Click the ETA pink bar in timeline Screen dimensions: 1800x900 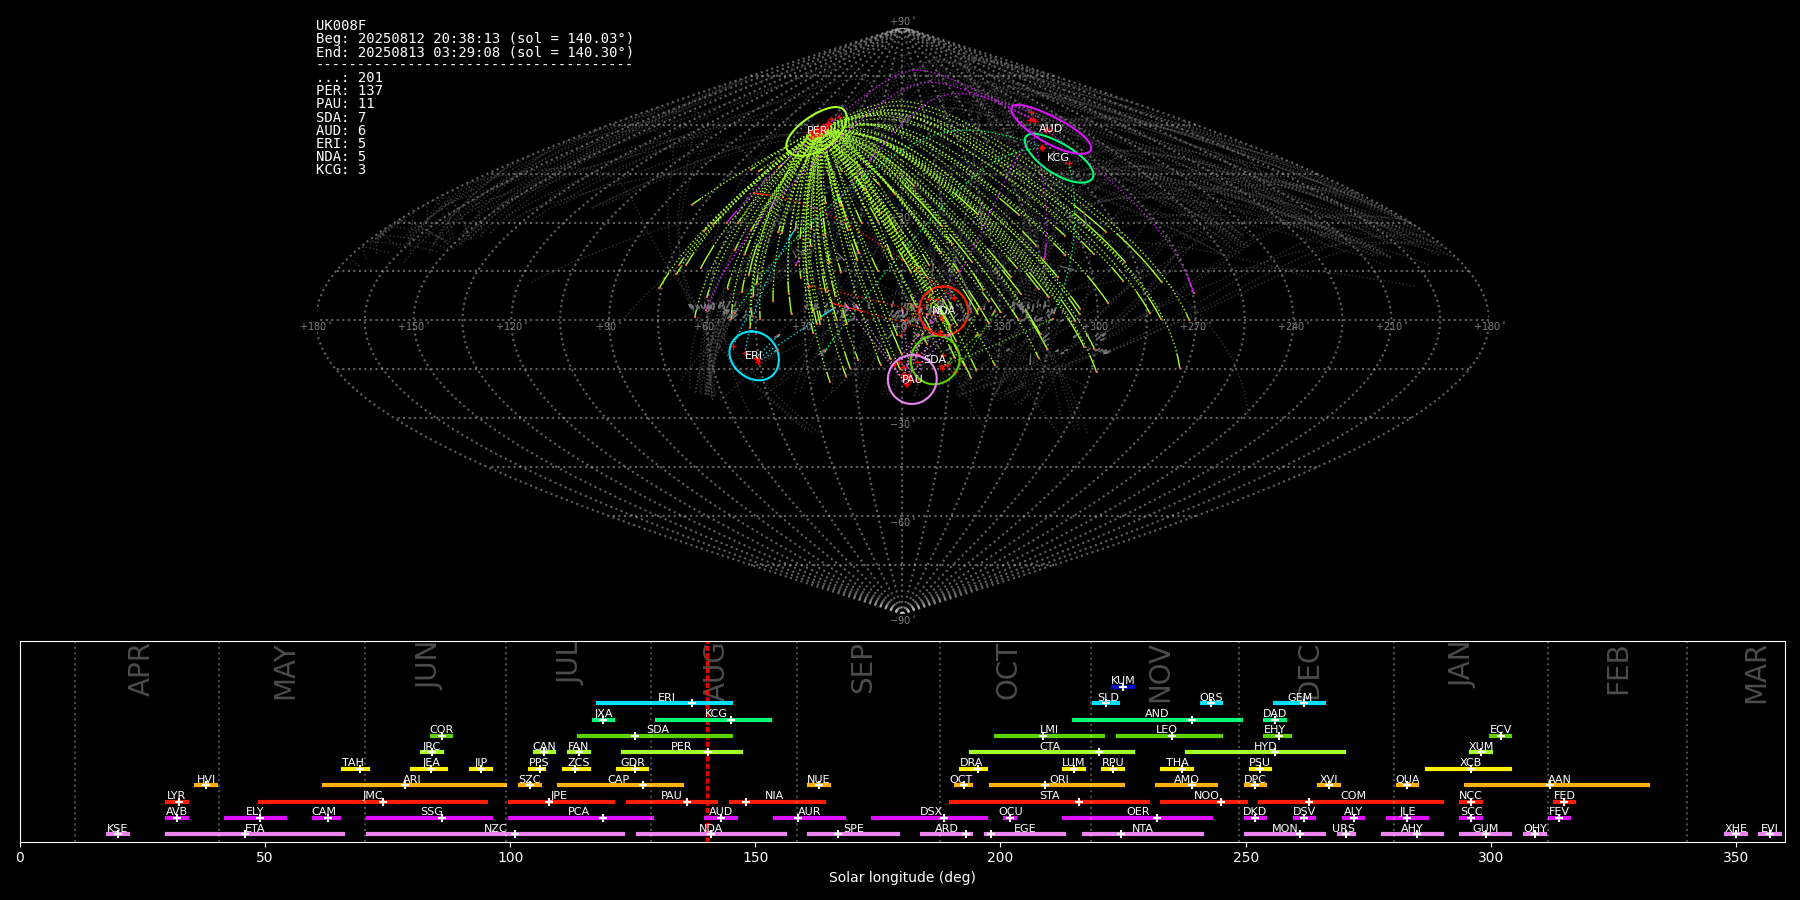[x=255, y=834]
